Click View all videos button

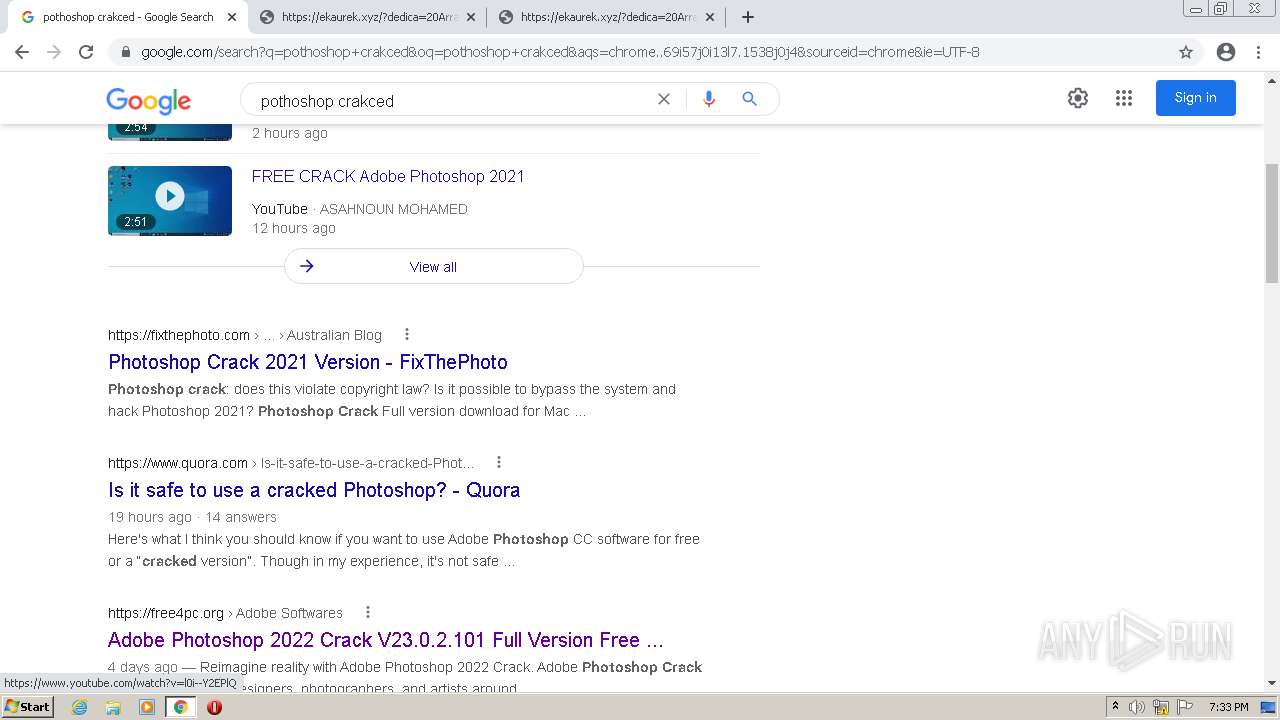[433, 267]
